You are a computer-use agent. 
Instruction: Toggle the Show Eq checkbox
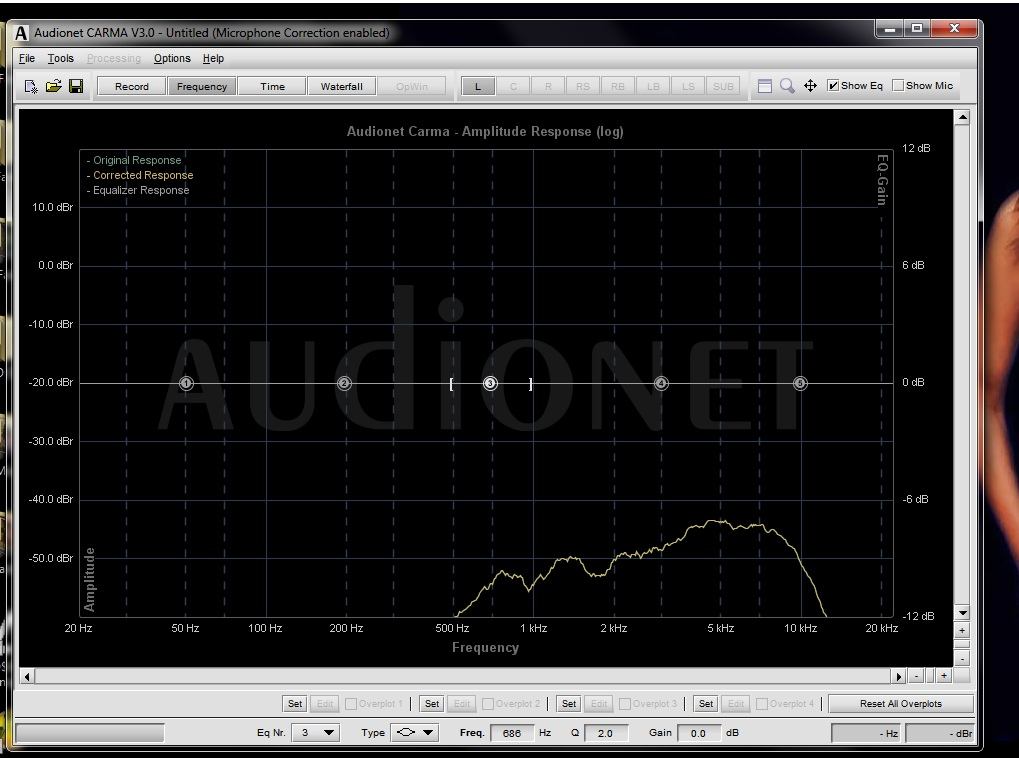pyautogui.click(x=854, y=86)
